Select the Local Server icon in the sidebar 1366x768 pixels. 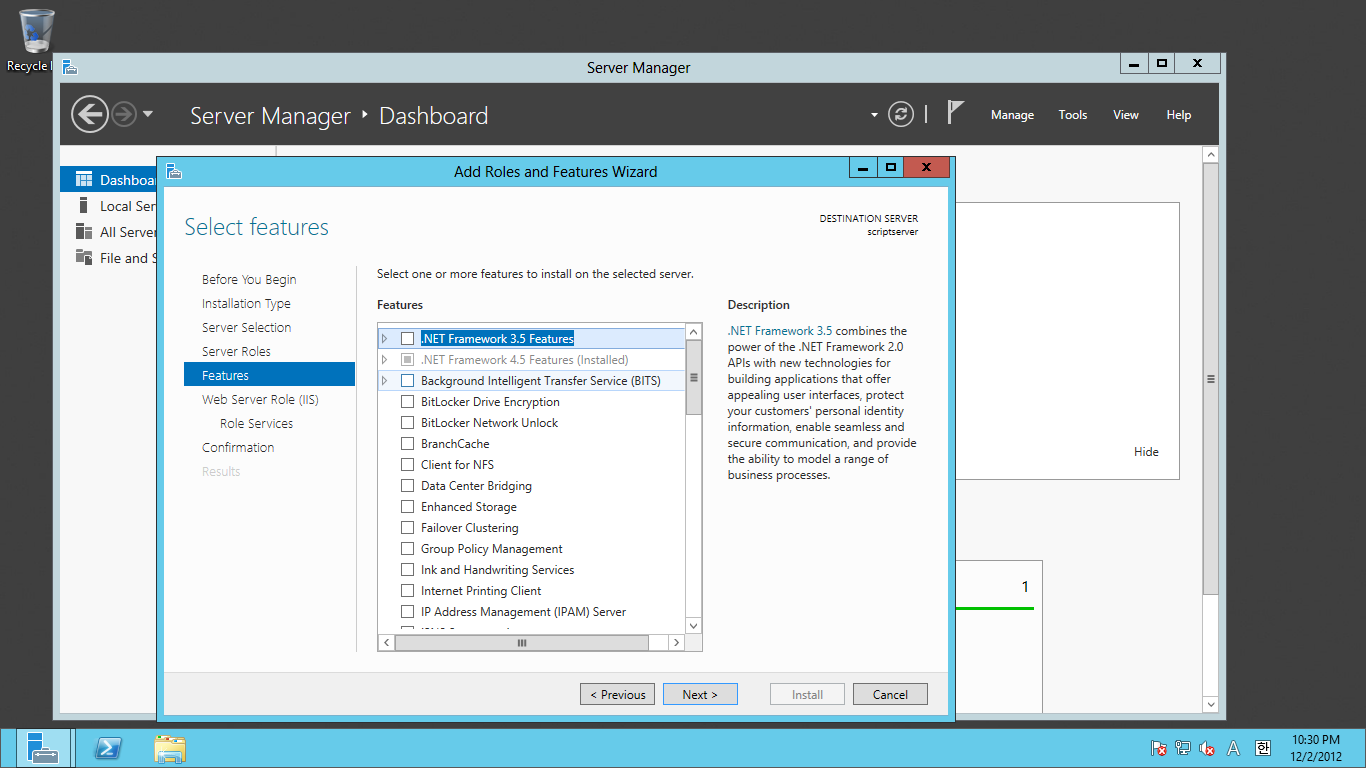[x=84, y=206]
